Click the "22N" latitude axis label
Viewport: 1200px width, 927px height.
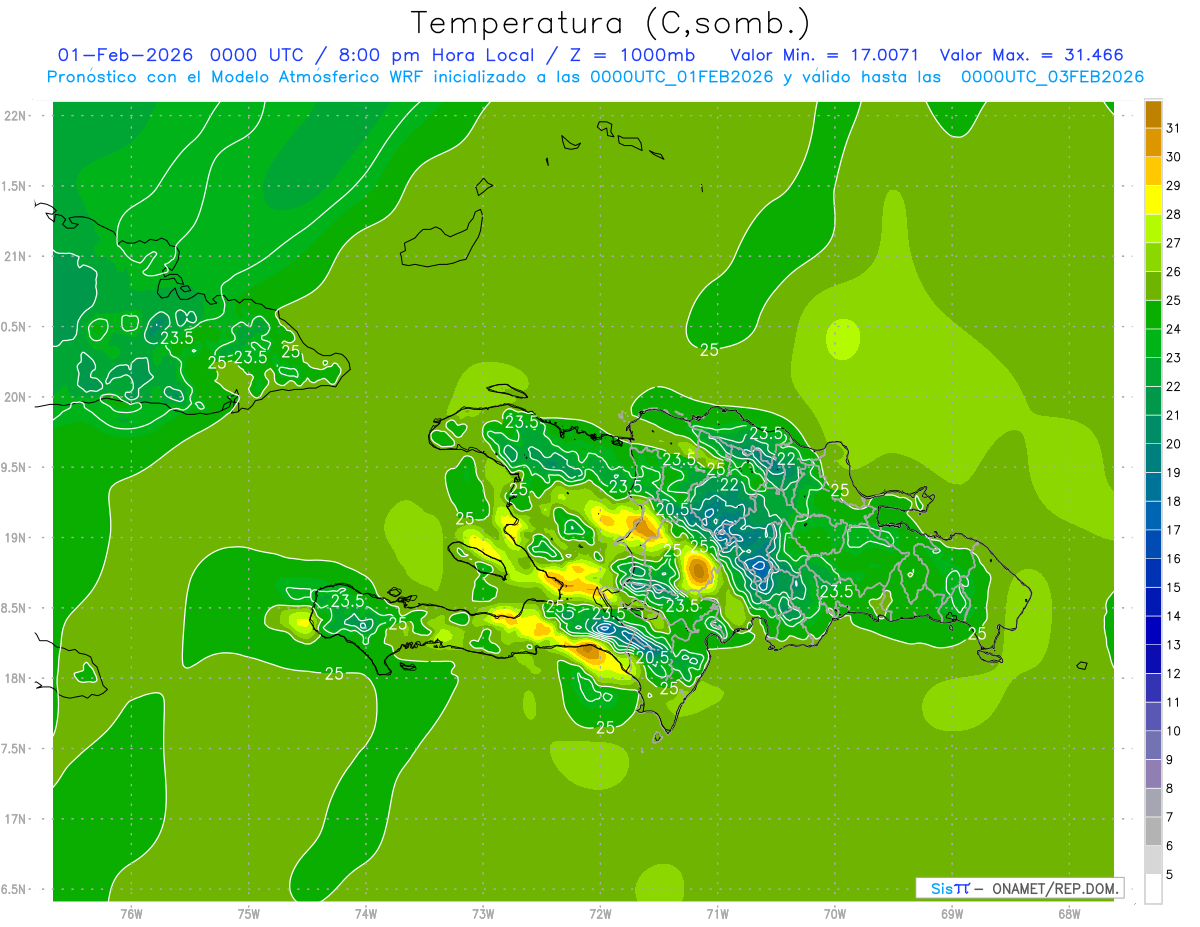click(17, 116)
